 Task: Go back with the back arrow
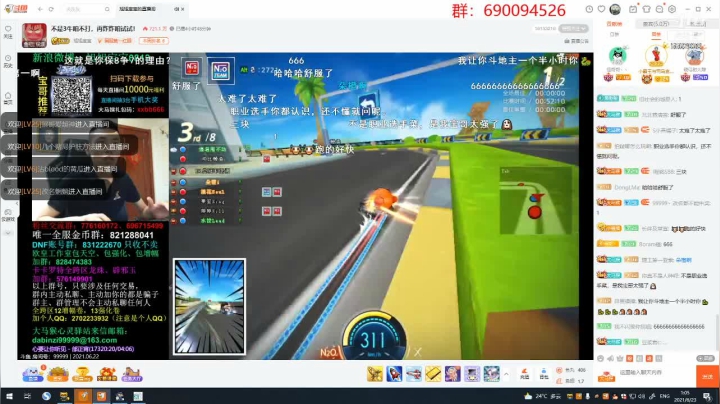[40, 9]
